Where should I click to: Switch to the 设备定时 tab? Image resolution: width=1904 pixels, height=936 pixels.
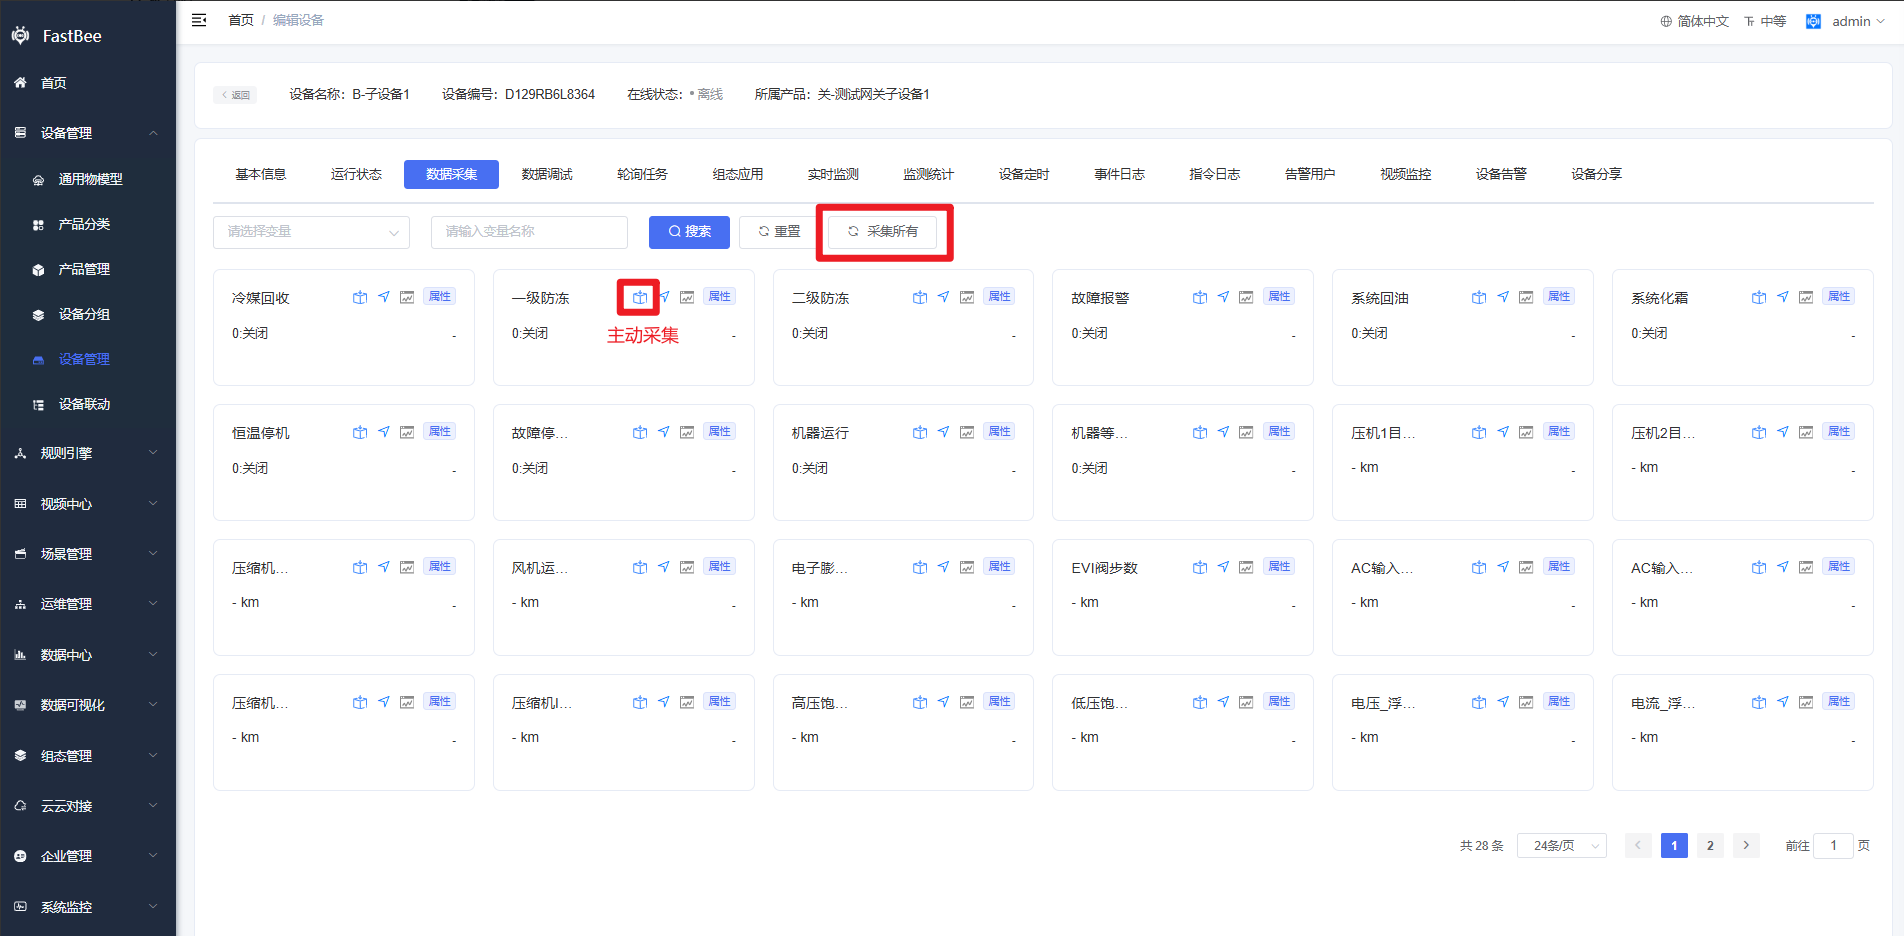tap(1024, 174)
